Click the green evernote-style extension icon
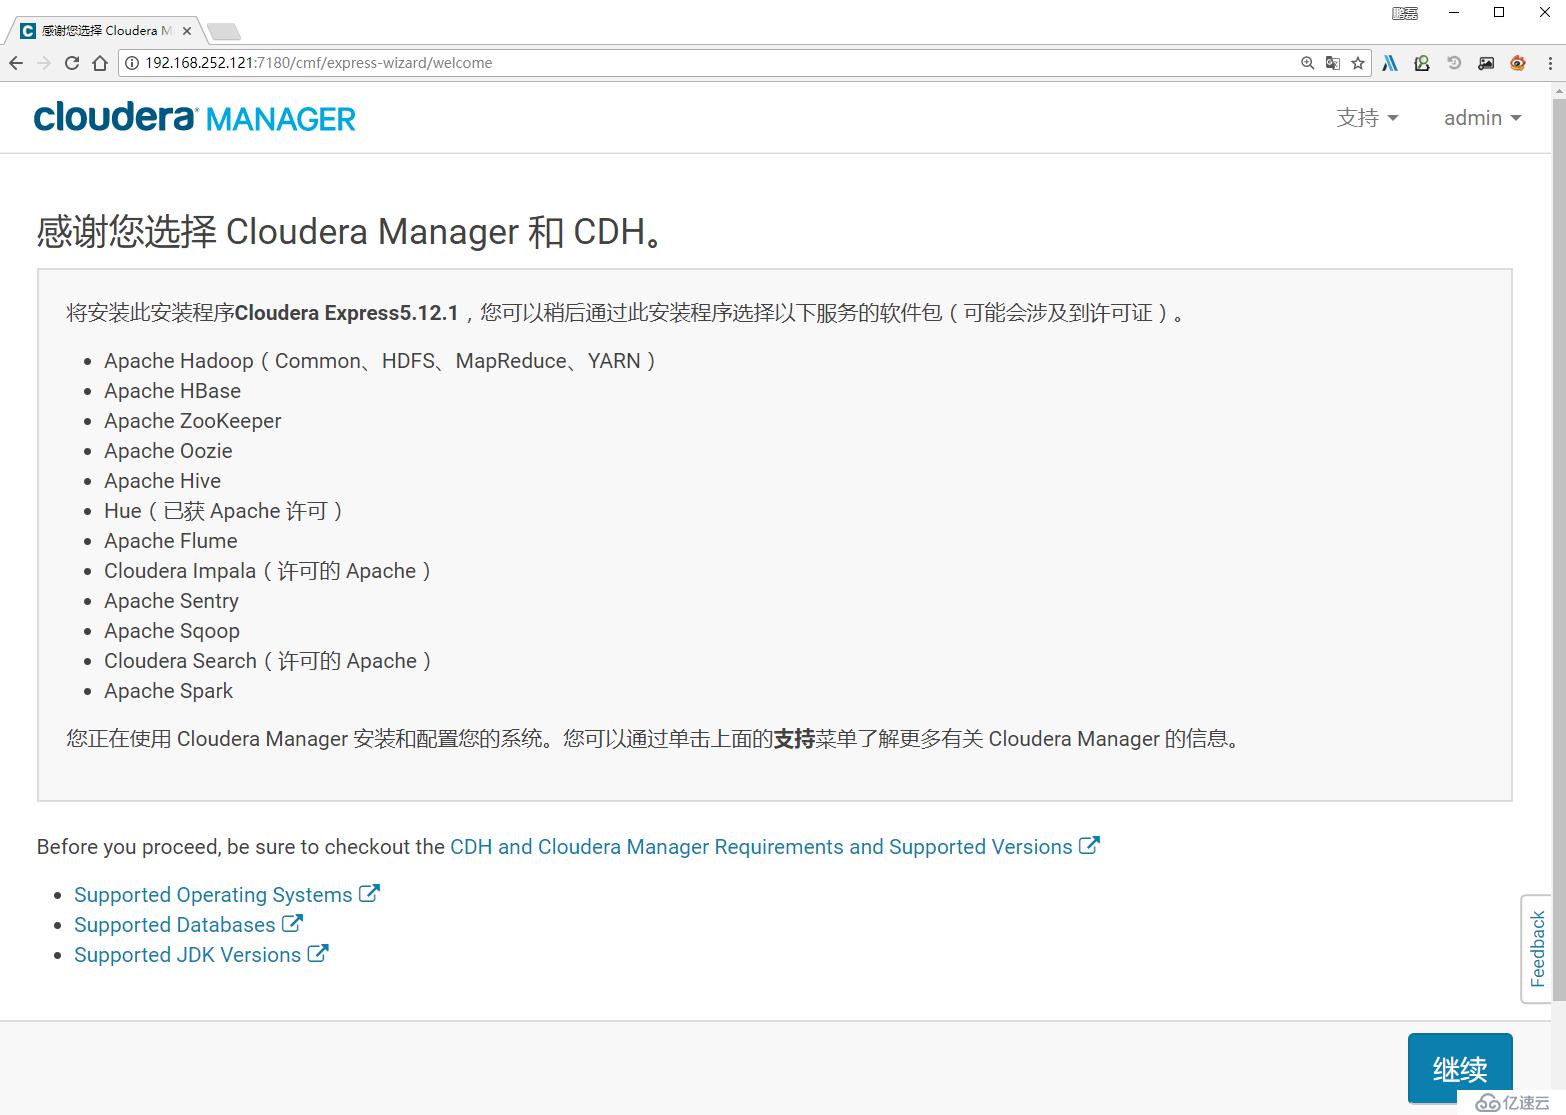1566x1115 pixels. pyautogui.click(x=1422, y=63)
